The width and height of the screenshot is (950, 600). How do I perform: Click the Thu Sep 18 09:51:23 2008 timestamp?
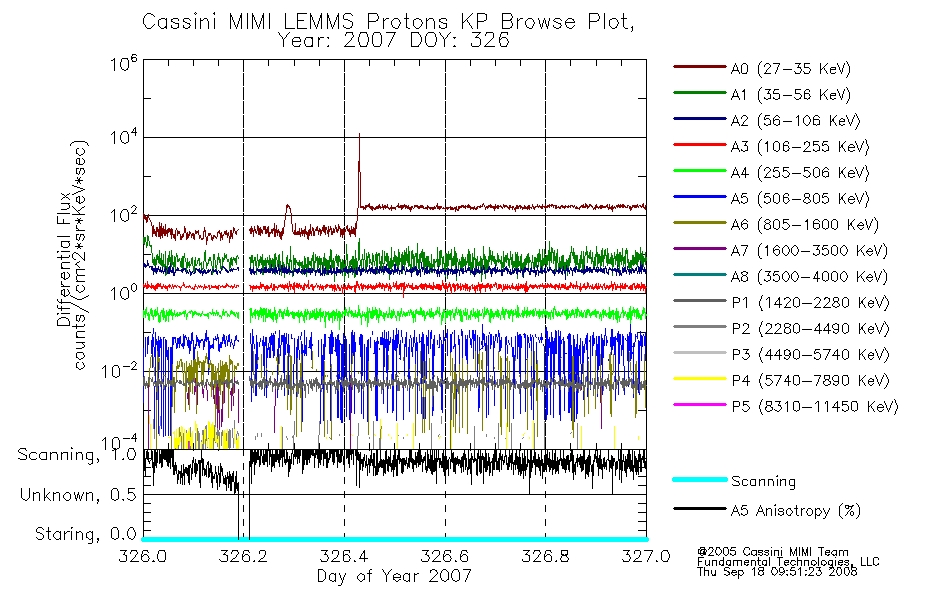click(x=777, y=572)
